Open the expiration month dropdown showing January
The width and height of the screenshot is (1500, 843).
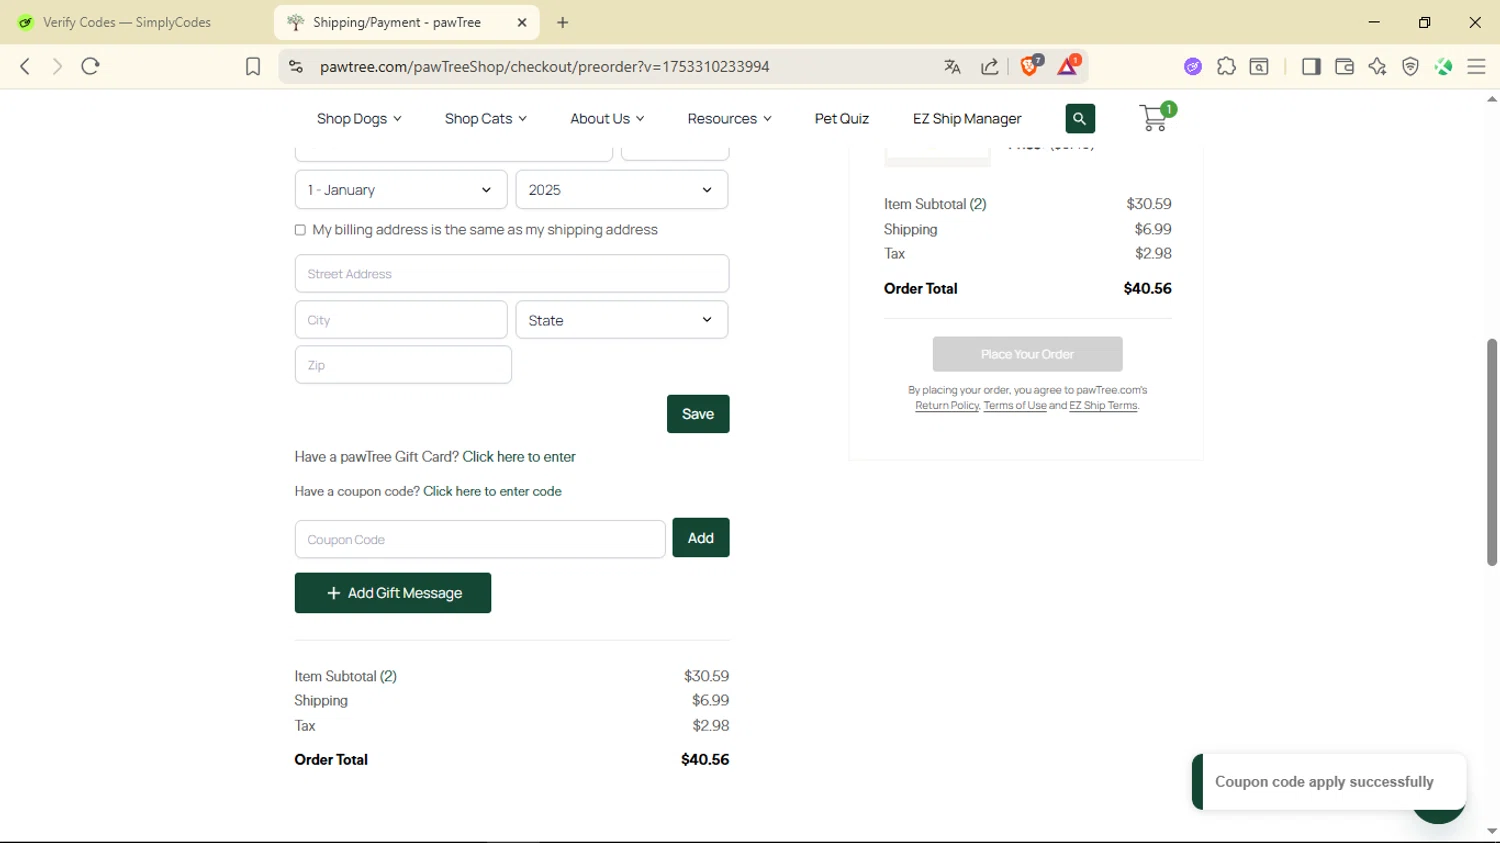(x=401, y=190)
